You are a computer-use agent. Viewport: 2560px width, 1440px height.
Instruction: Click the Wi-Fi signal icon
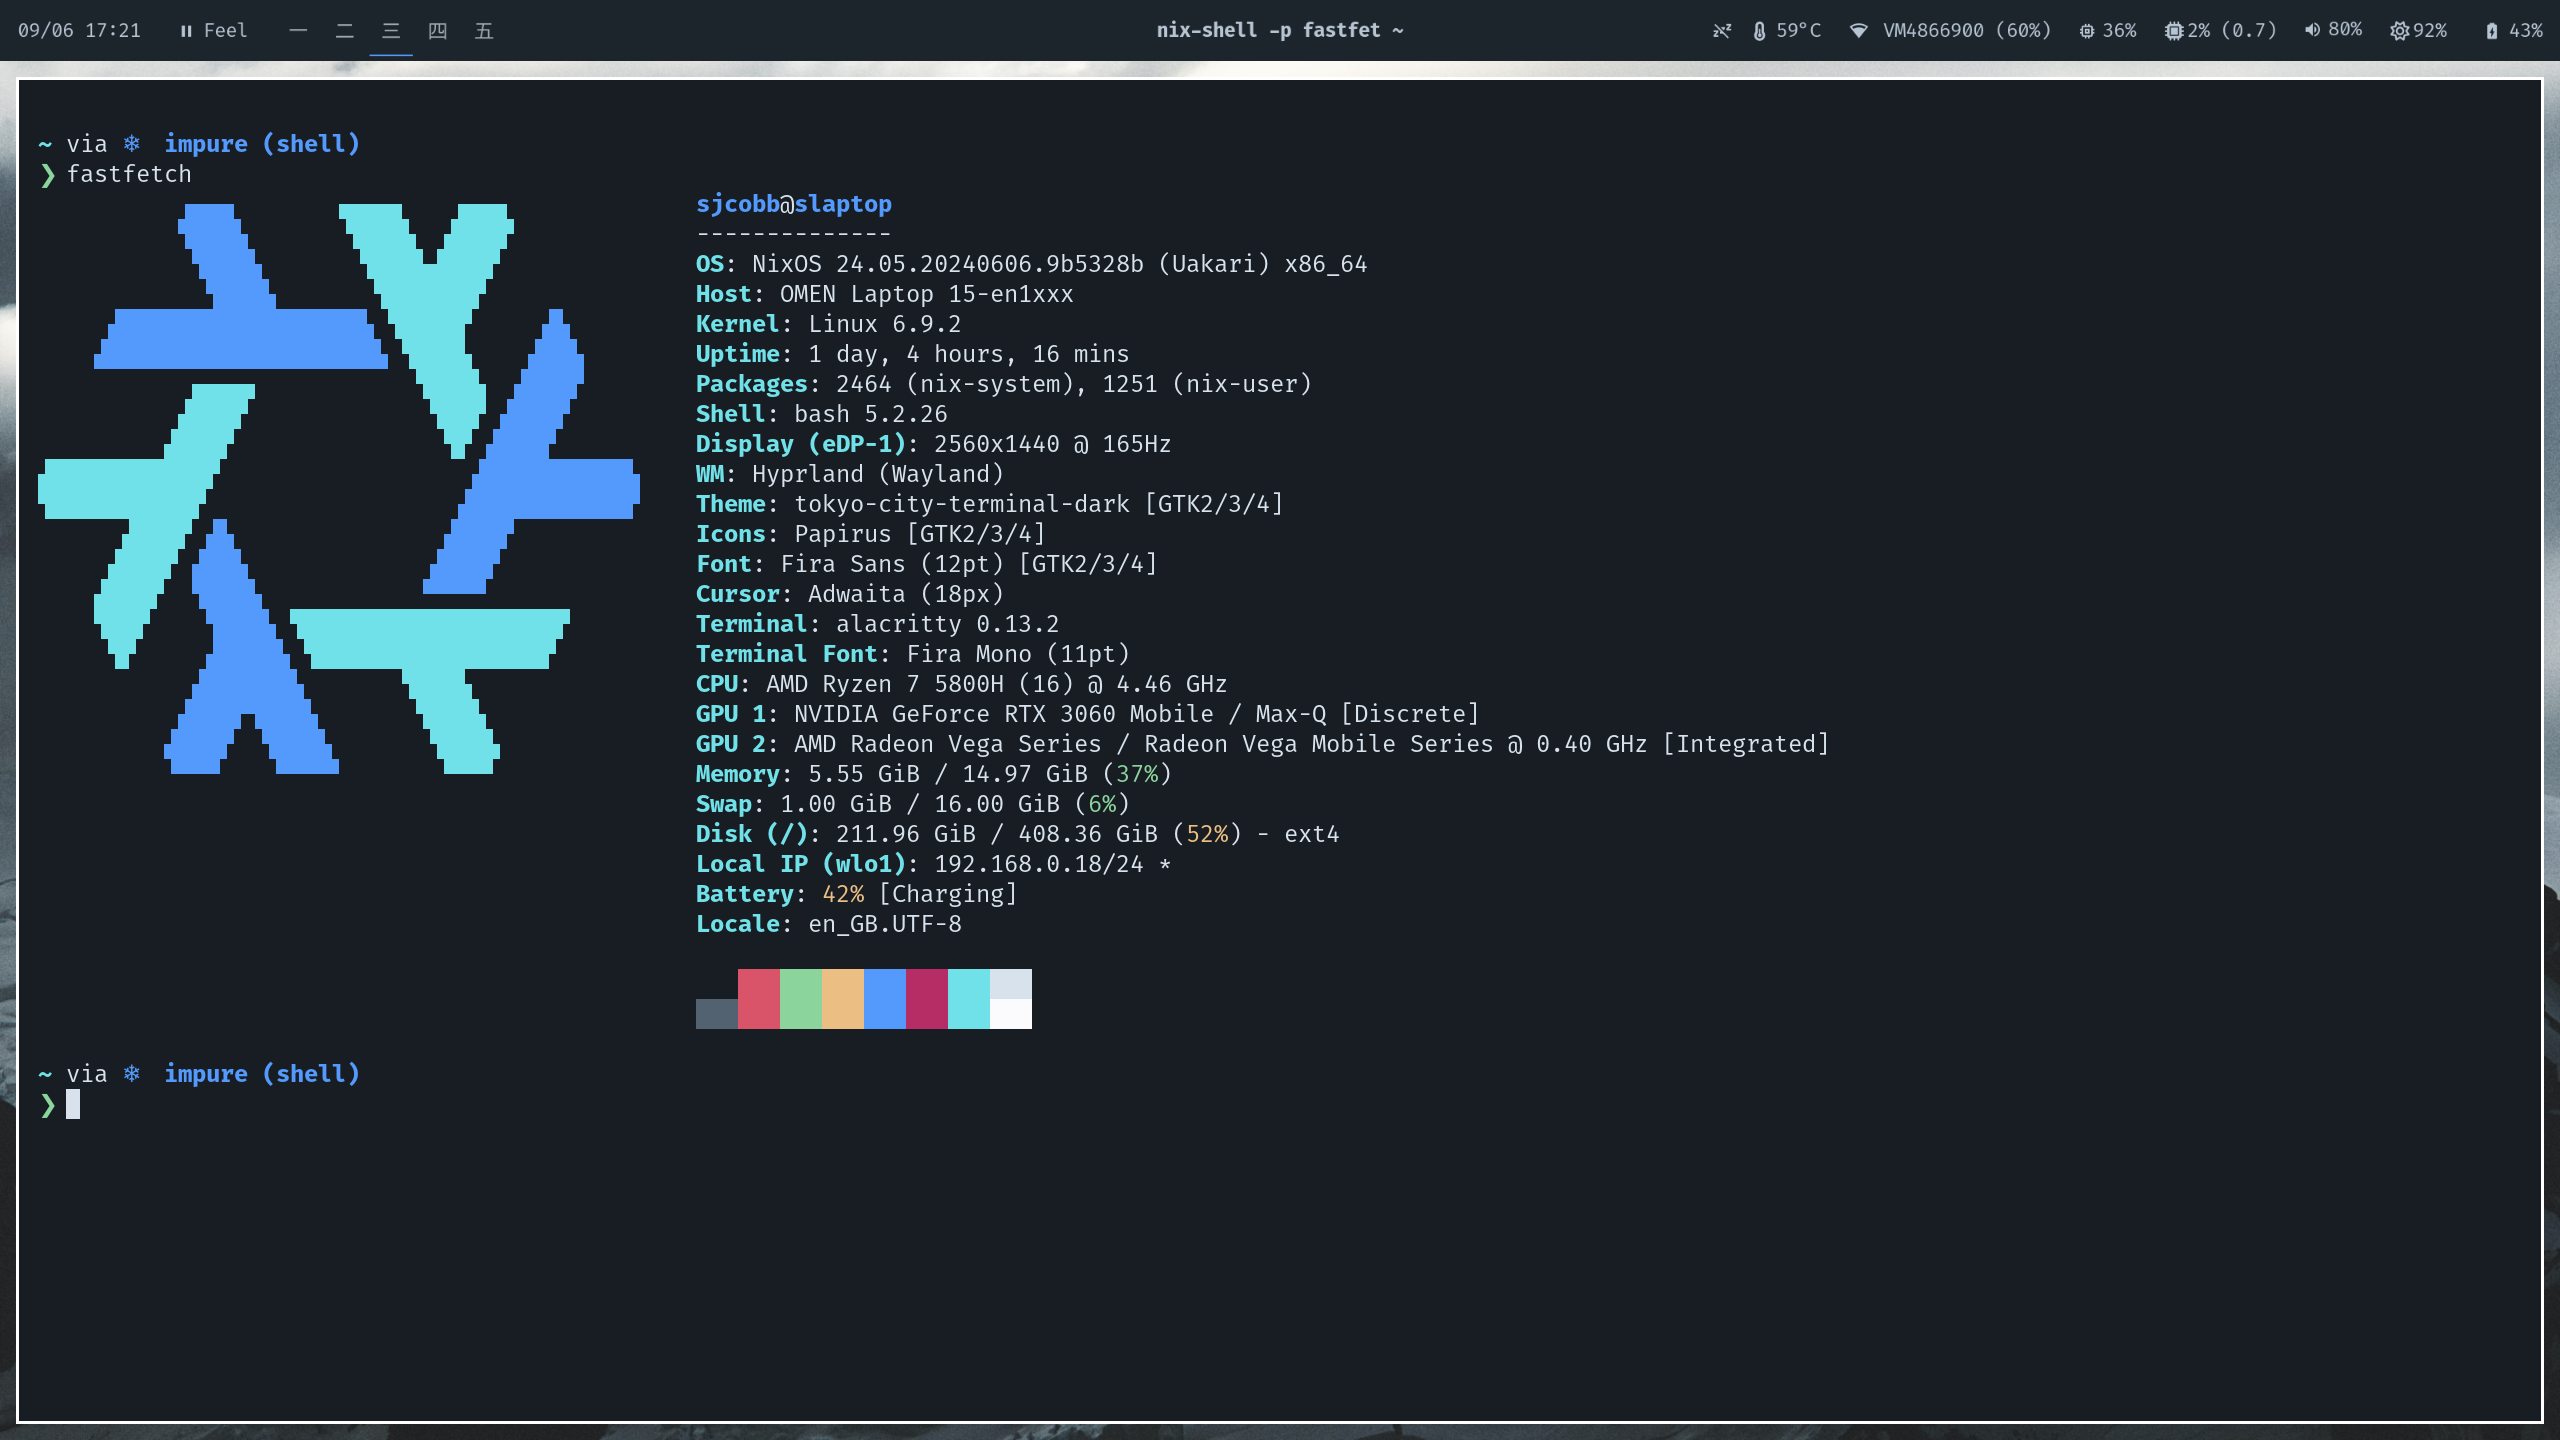point(1858,31)
